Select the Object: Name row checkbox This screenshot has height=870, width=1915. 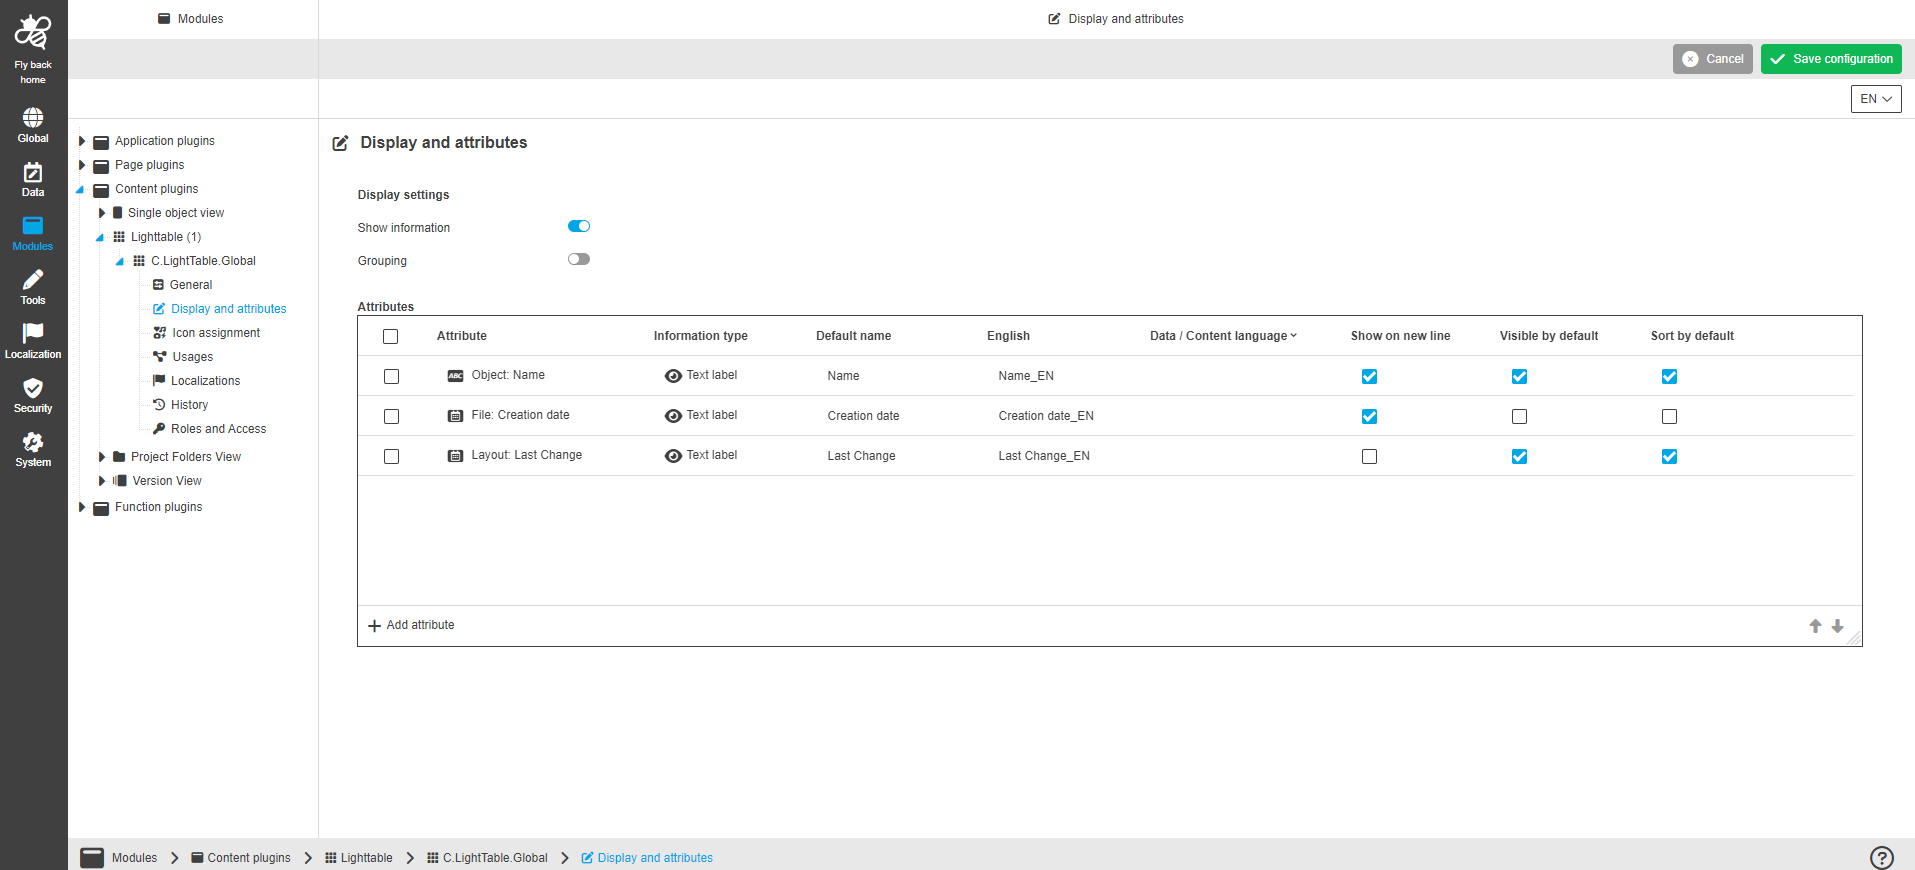click(391, 376)
